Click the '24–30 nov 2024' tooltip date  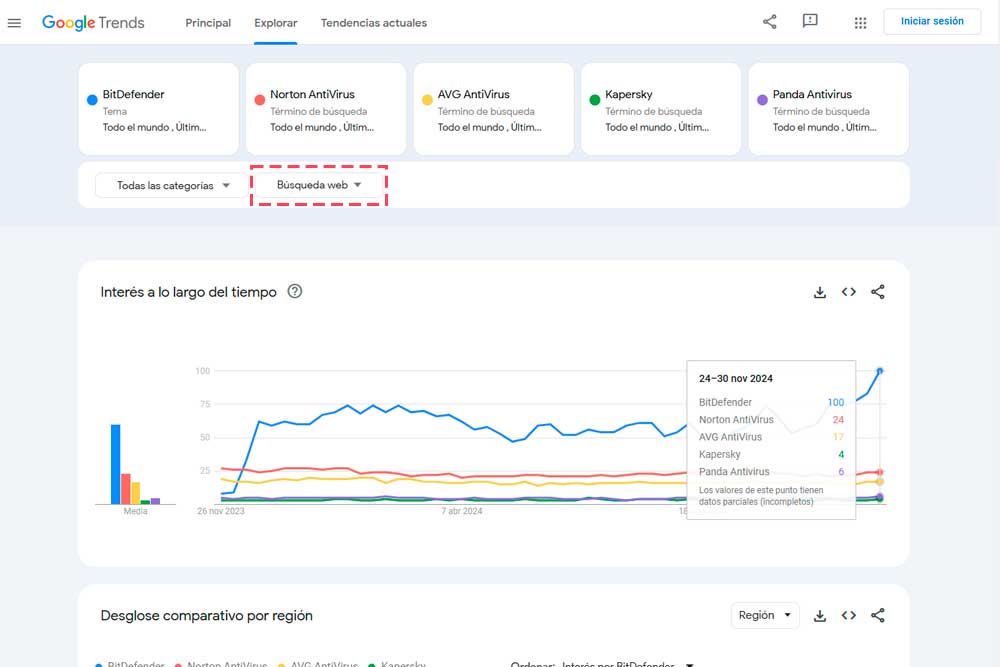coord(736,378)
